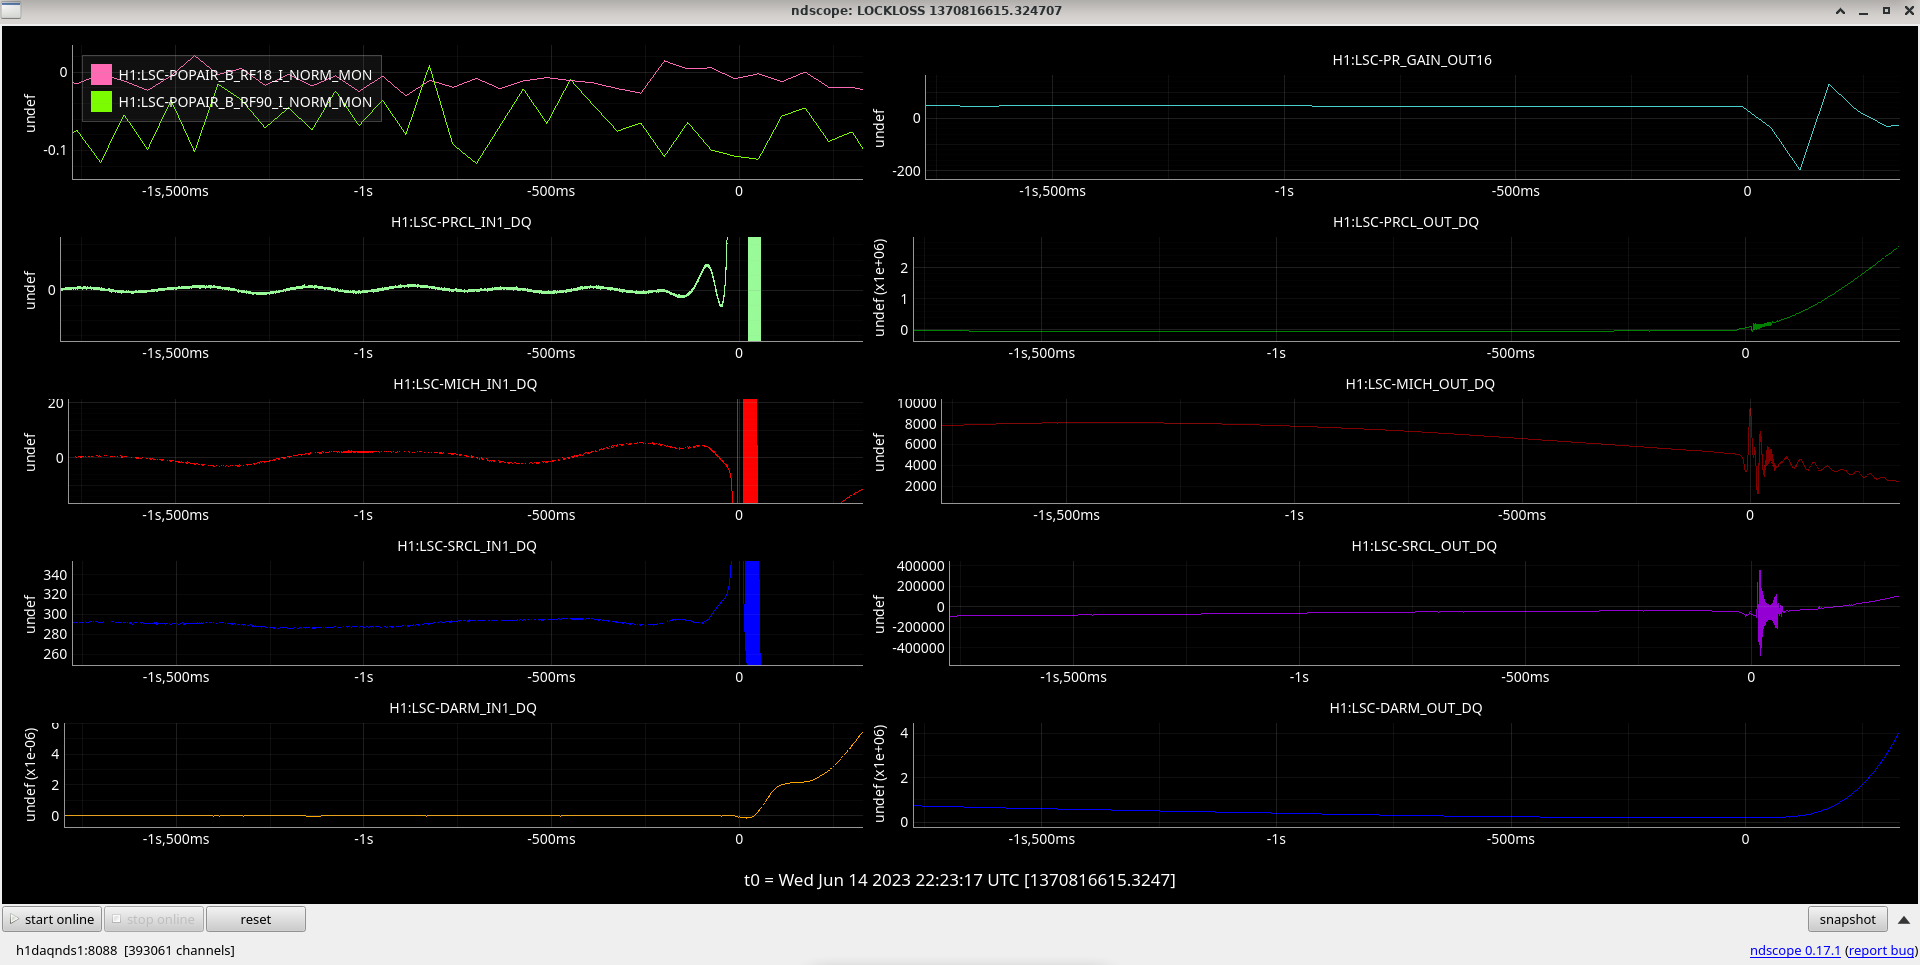Click the H1:LSC-DARM_OUT_DQ plot title
This screenshot has height=965, width=1920.
(1405, 708)
